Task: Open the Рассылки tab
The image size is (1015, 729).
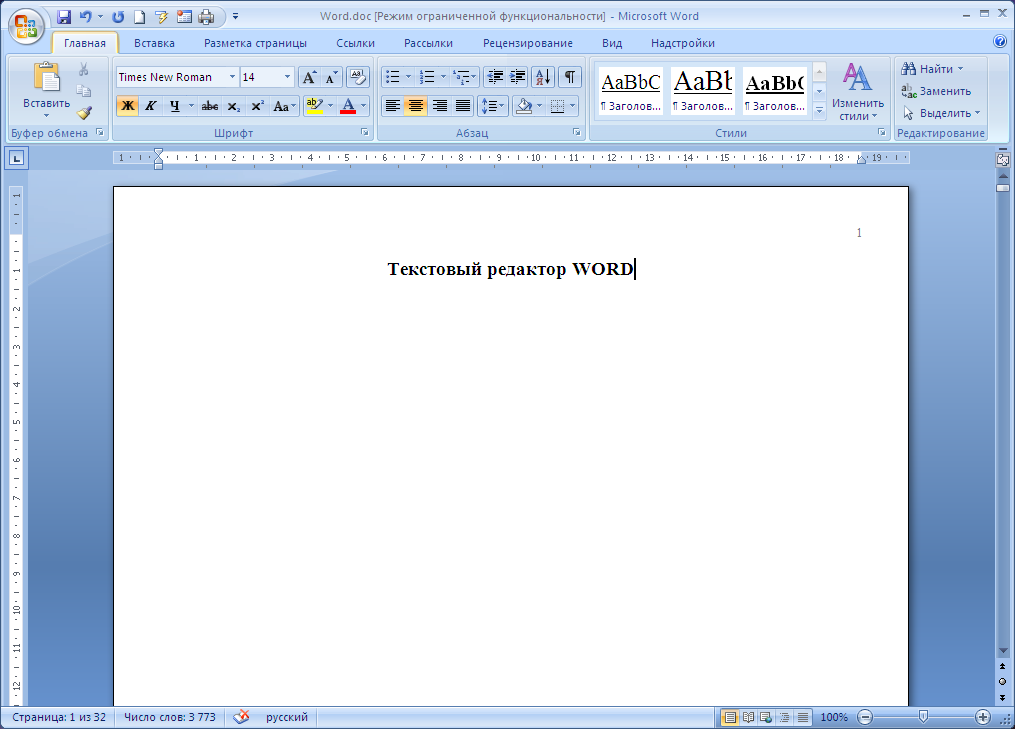Action: [x=429, y=43]
